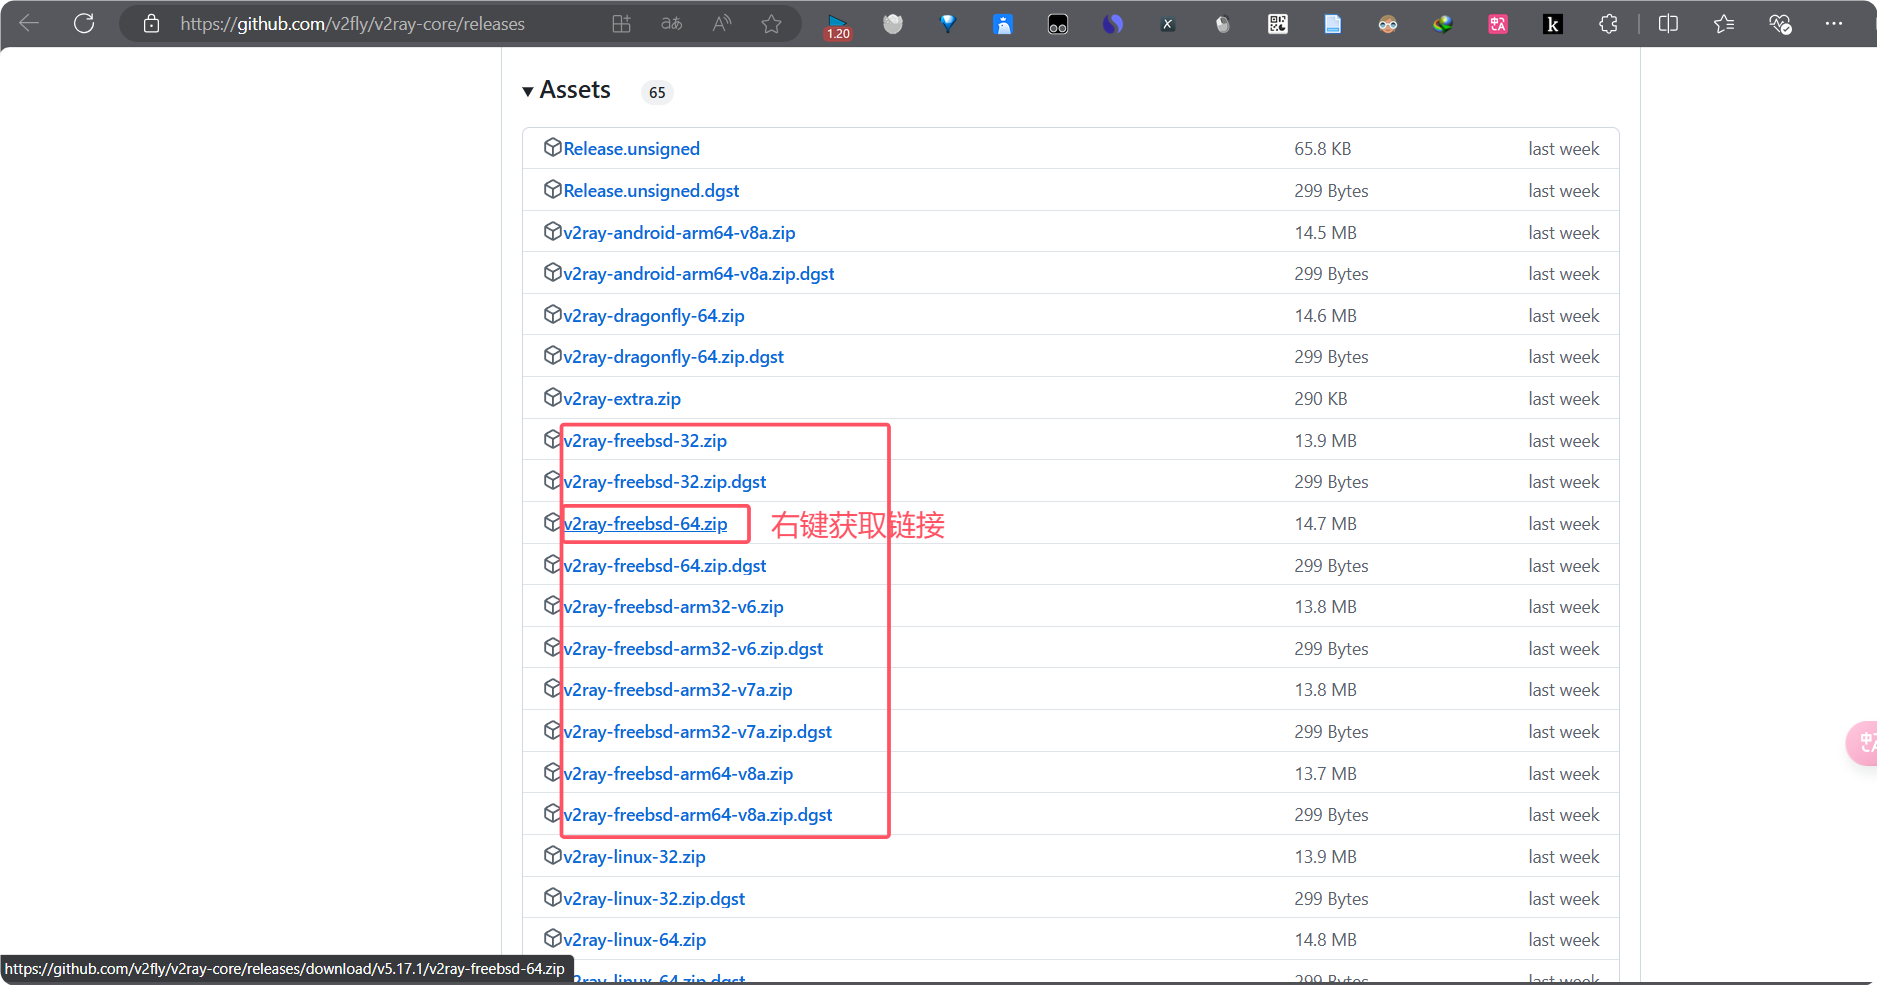Open browser essentials heart icon
This screenshot has height=985, width=1877.
1780,24
